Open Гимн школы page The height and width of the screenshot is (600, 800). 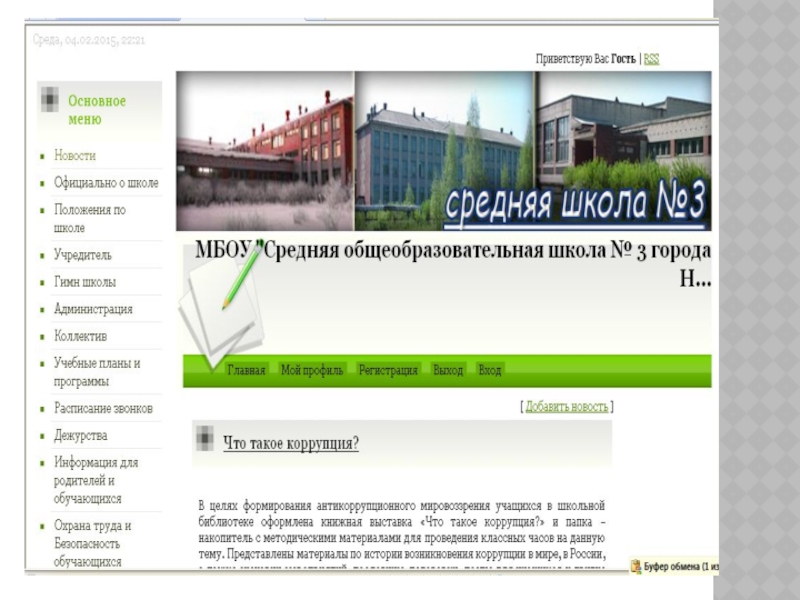pos(85,282)
